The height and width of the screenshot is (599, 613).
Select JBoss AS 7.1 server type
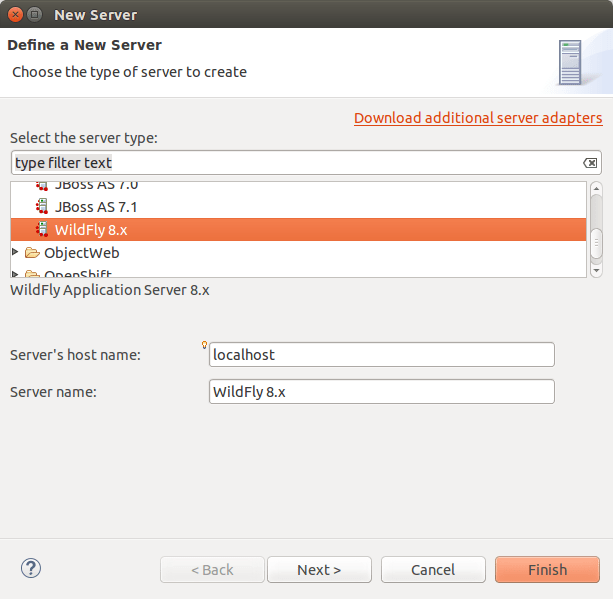click(x=298, y=207)
